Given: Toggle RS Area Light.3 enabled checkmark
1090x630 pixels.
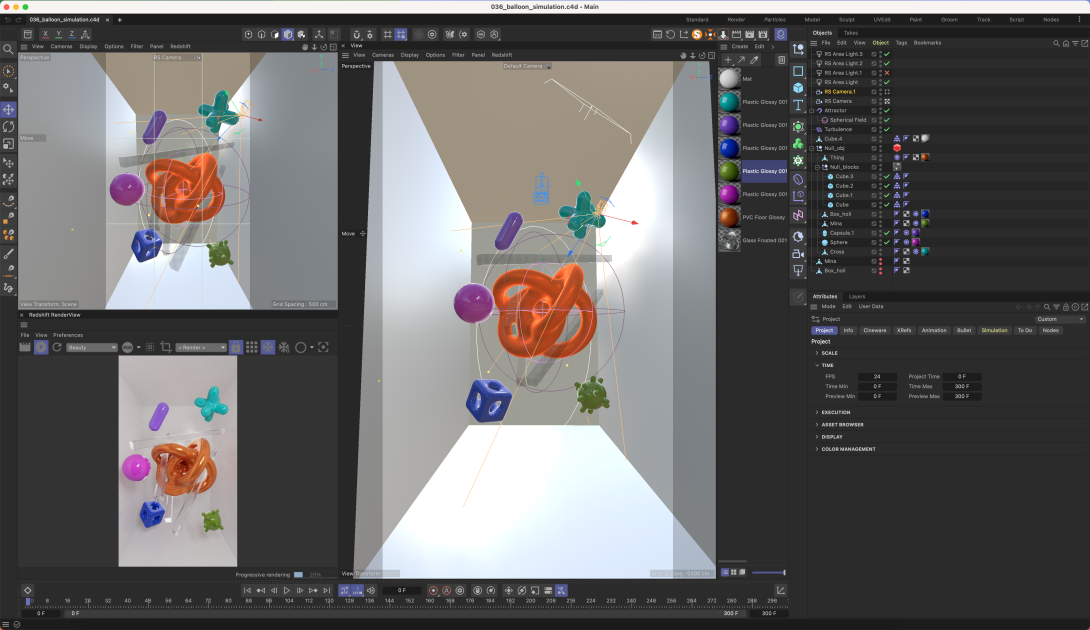Looking at the screenshot, I should tap(887, 54).
